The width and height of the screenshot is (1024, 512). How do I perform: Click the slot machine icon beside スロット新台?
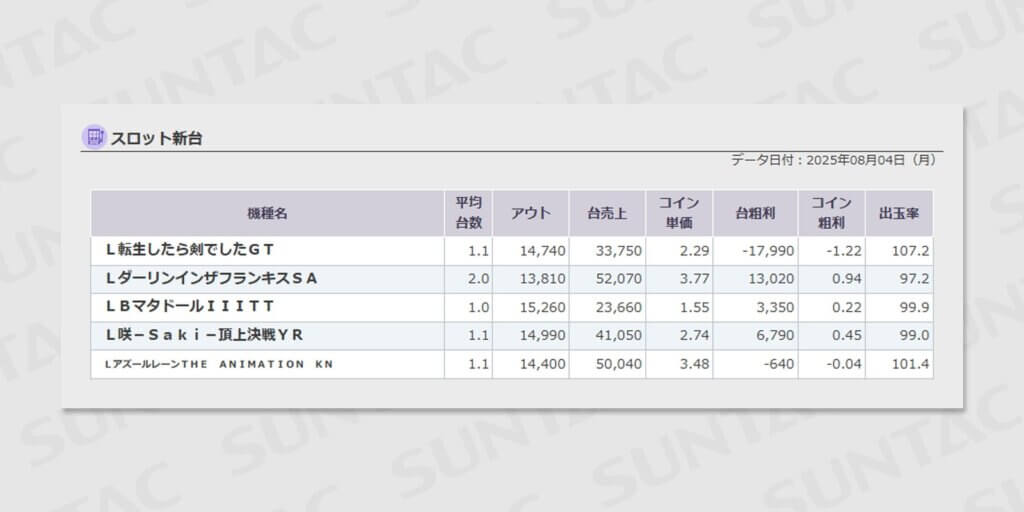(x=94, y=137)
